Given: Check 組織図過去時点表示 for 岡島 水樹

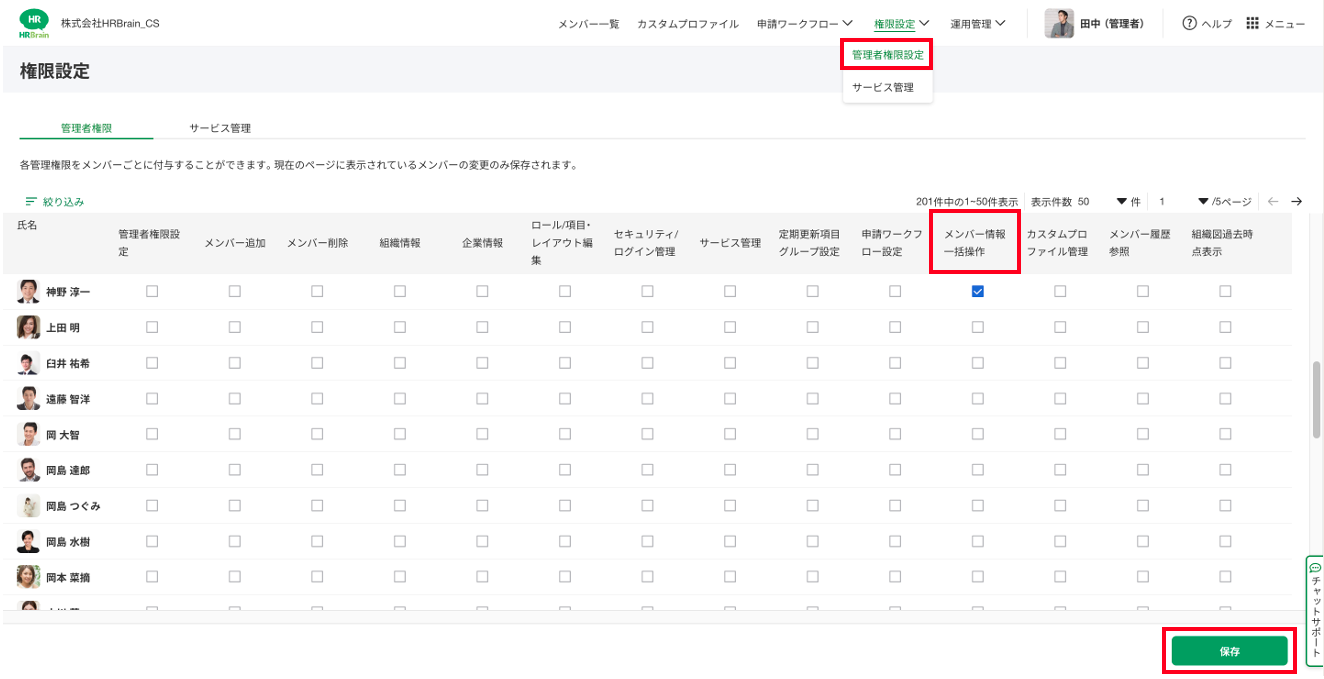Looking at the screenshot, I should (x=1225, y=541).
